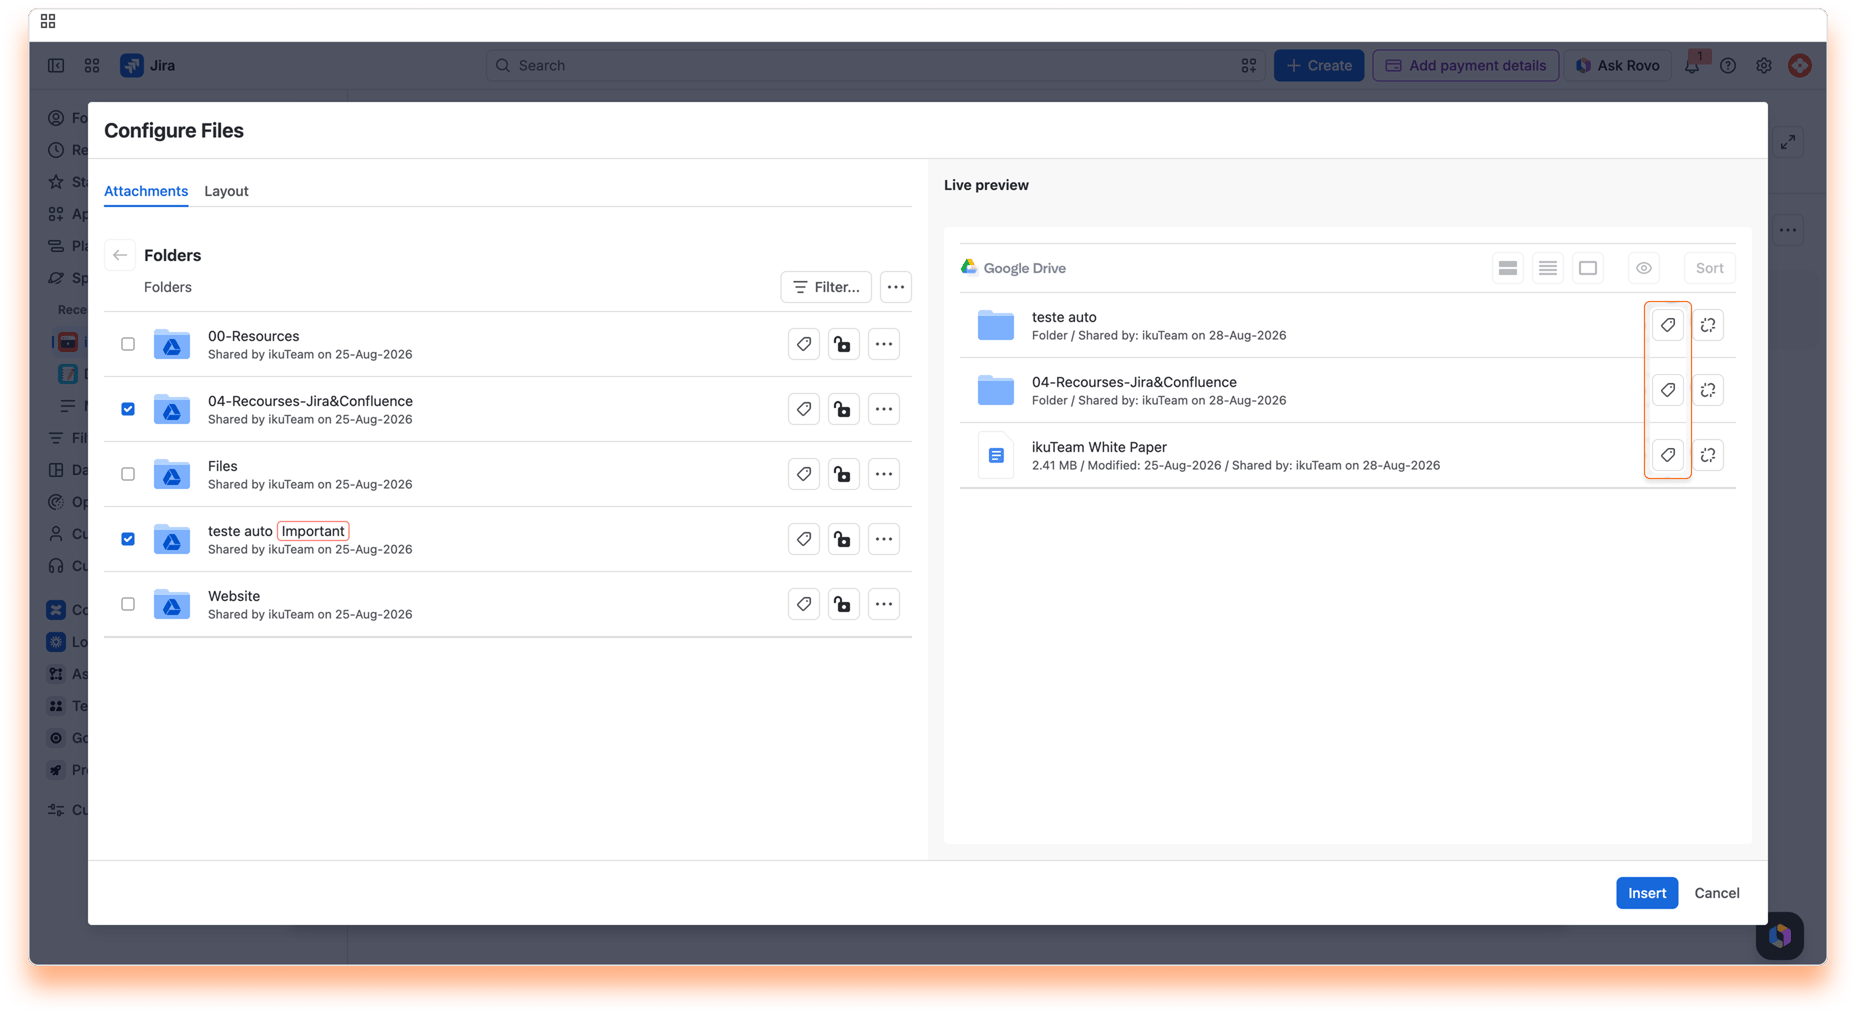Click the Create button in Jira header
This screenshot has width=1856, height=1014.
point(1319,66)
